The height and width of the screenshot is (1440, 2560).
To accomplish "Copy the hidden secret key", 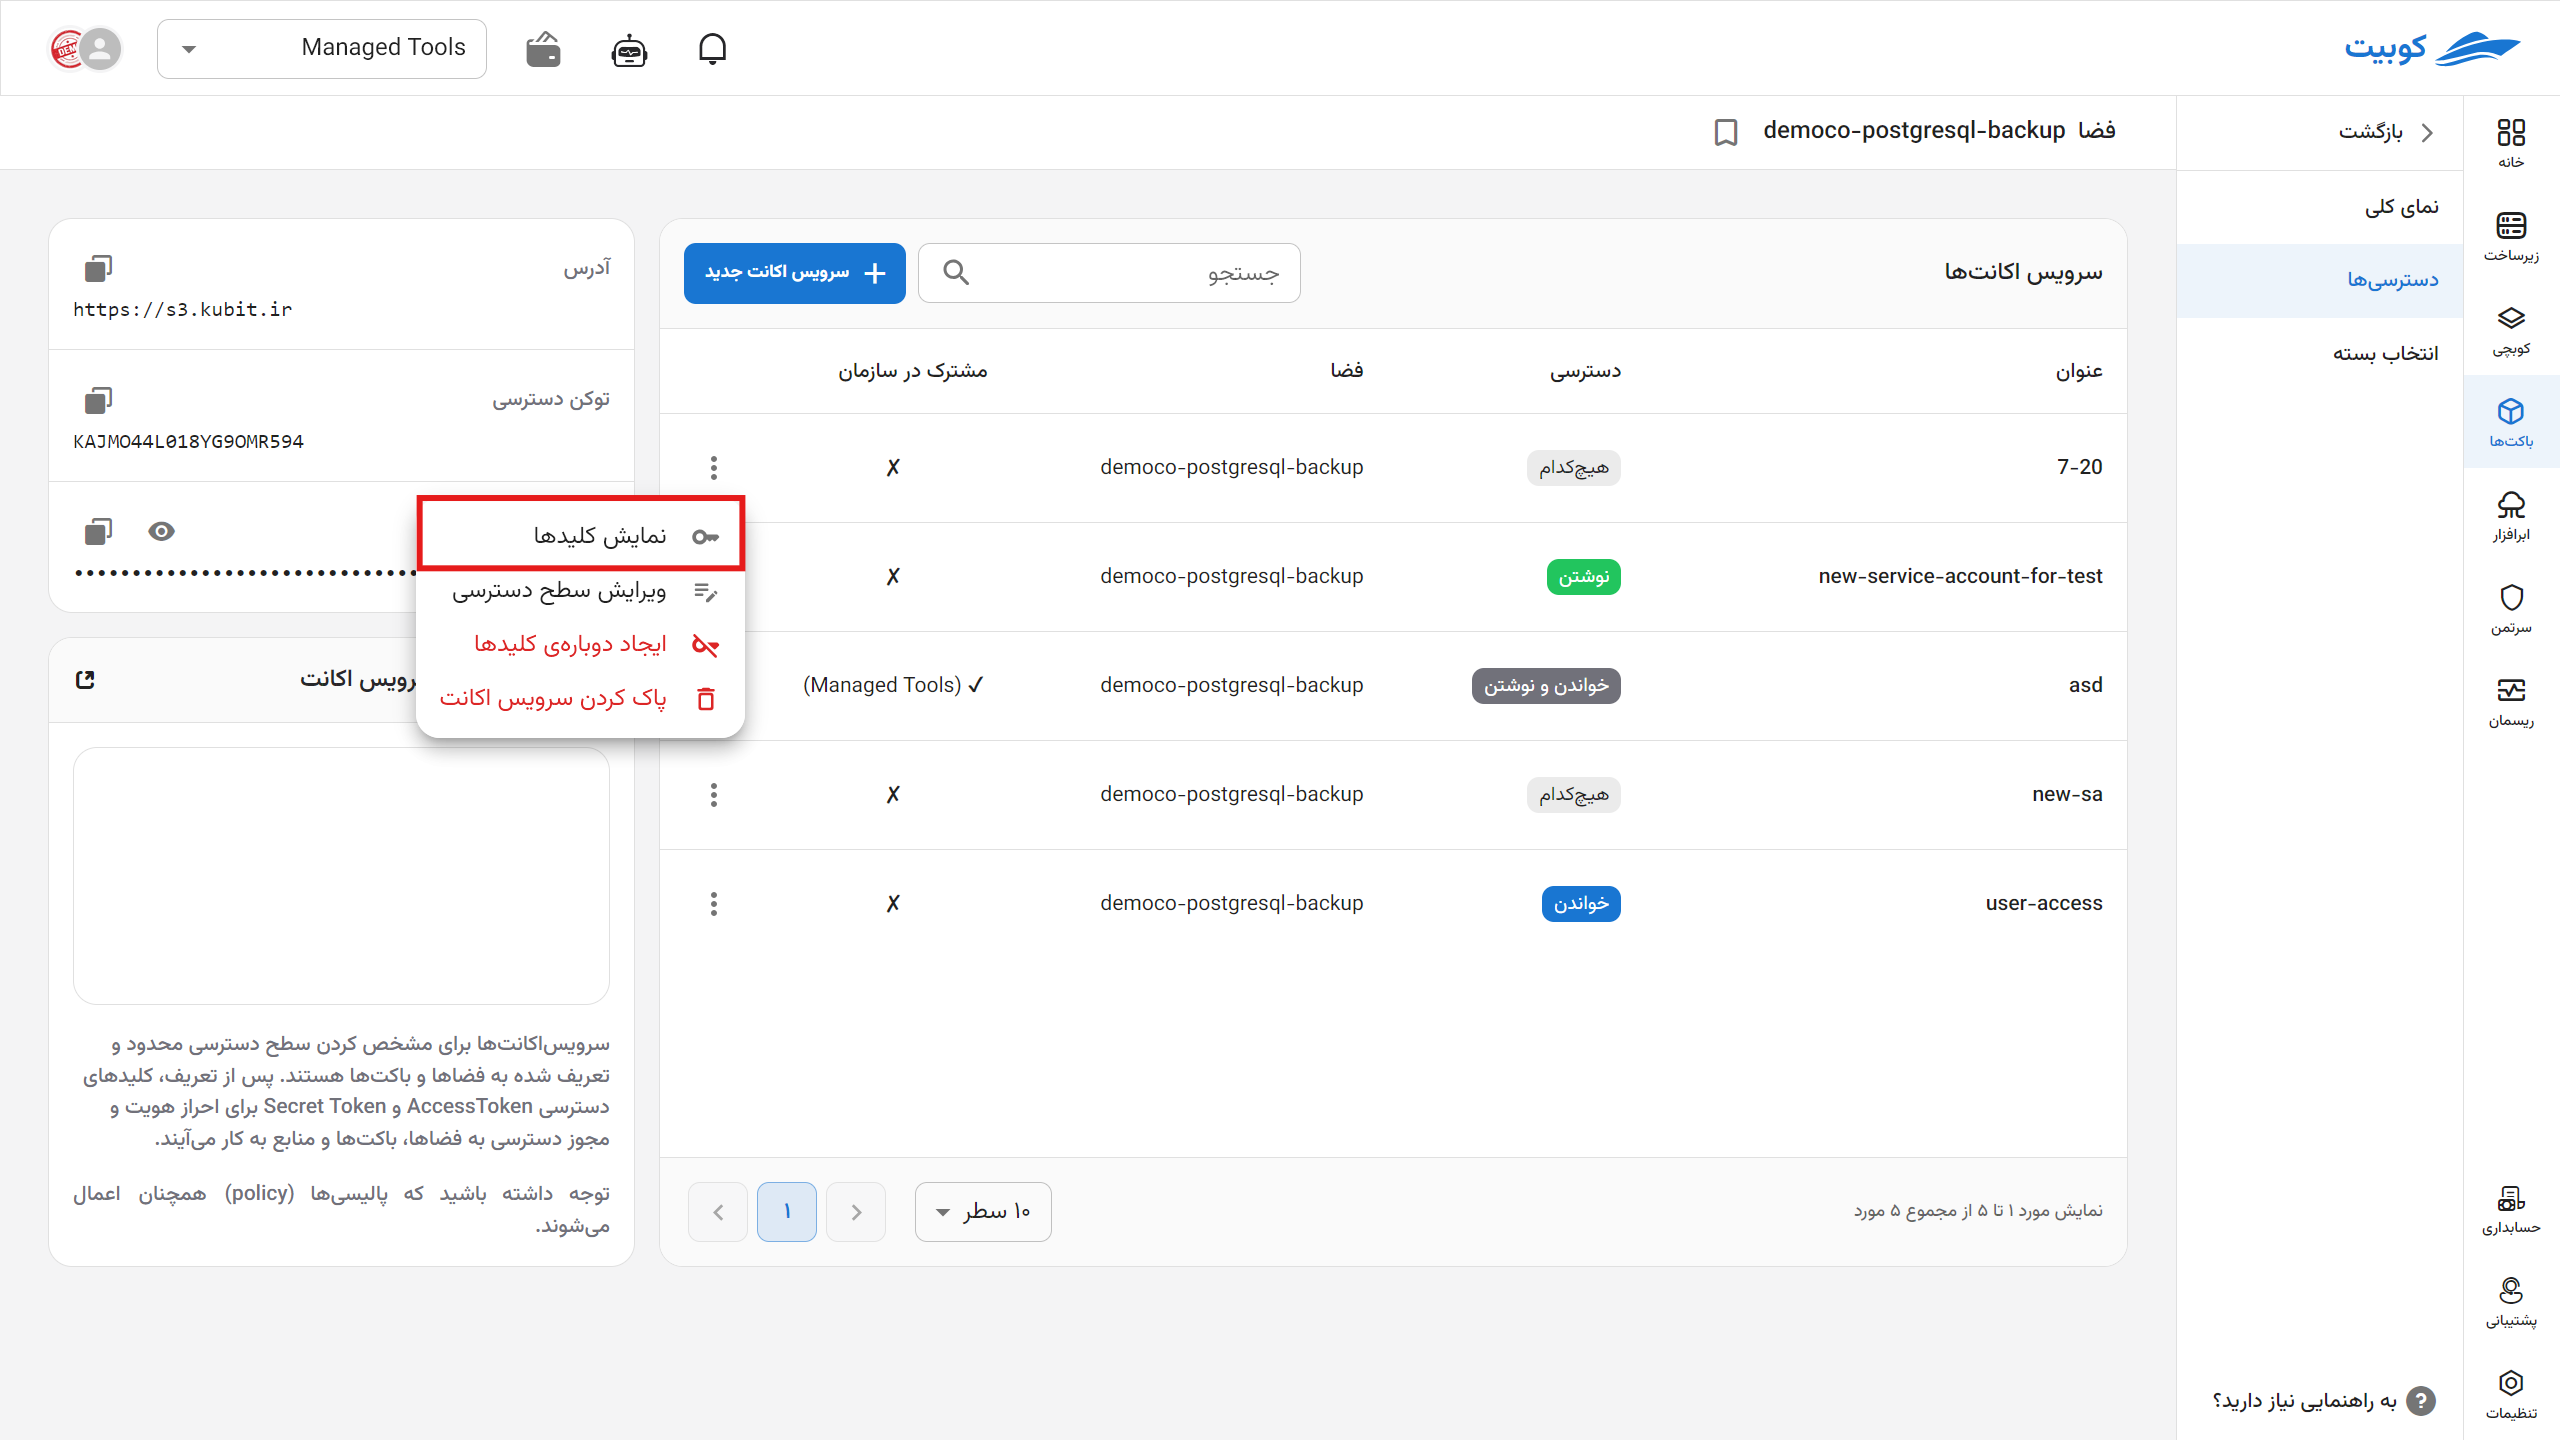I will click(x=98, y=531).
